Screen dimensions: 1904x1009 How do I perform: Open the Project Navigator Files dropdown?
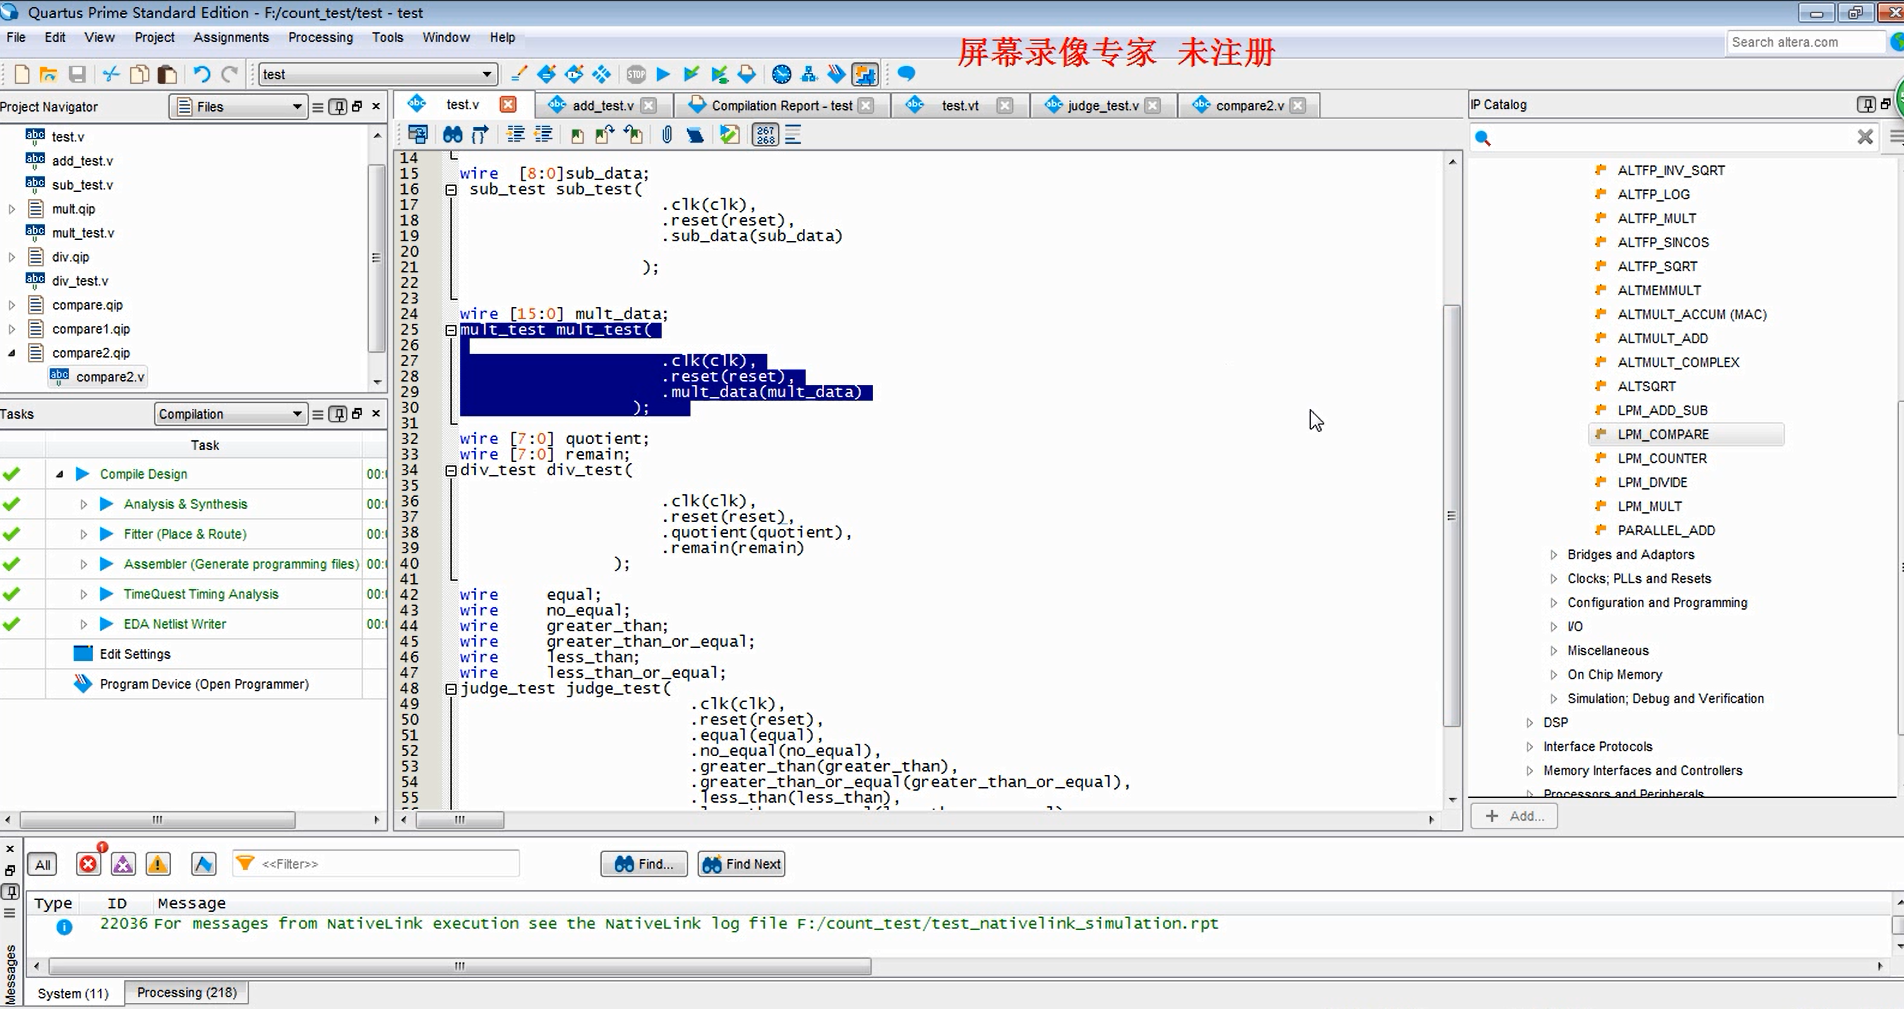(238, 107)
